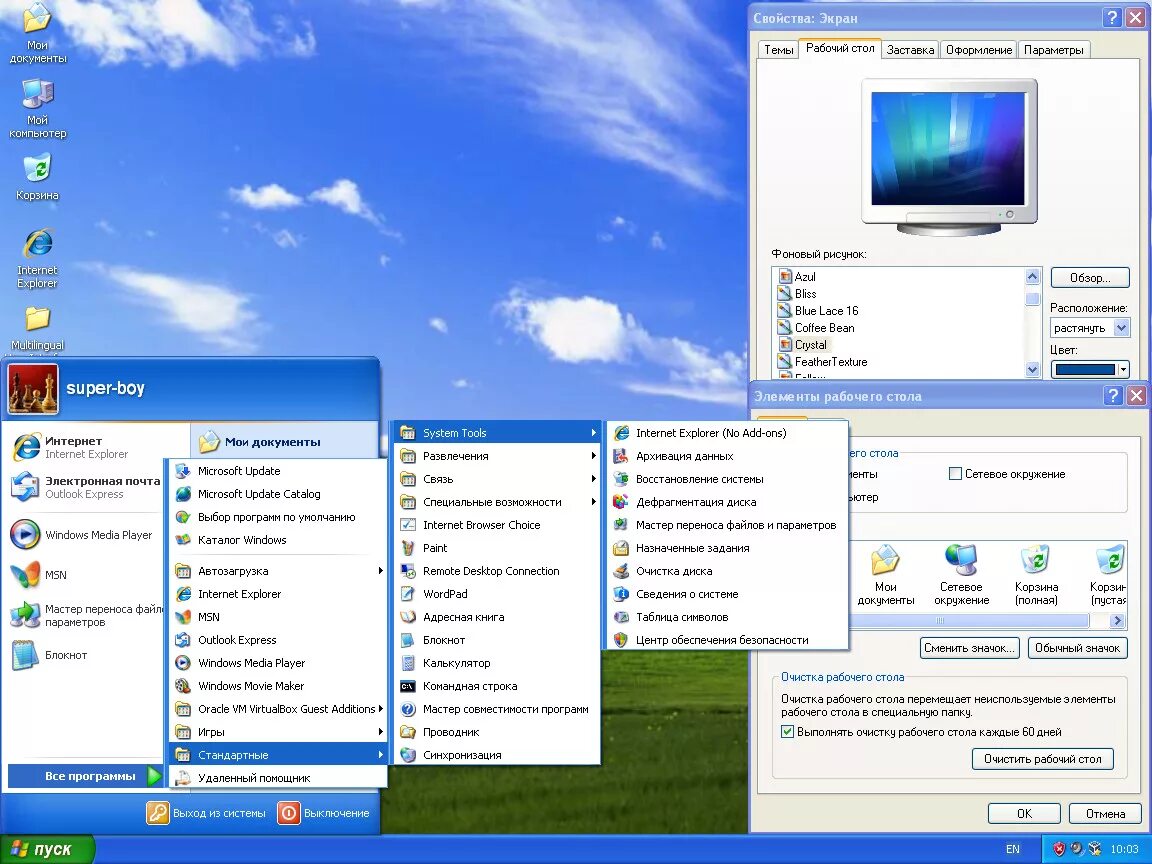Select Bliss wallpaper in list
This screenshot has height=864, width=1152.
pyautogui.click(x=805, y=294)
